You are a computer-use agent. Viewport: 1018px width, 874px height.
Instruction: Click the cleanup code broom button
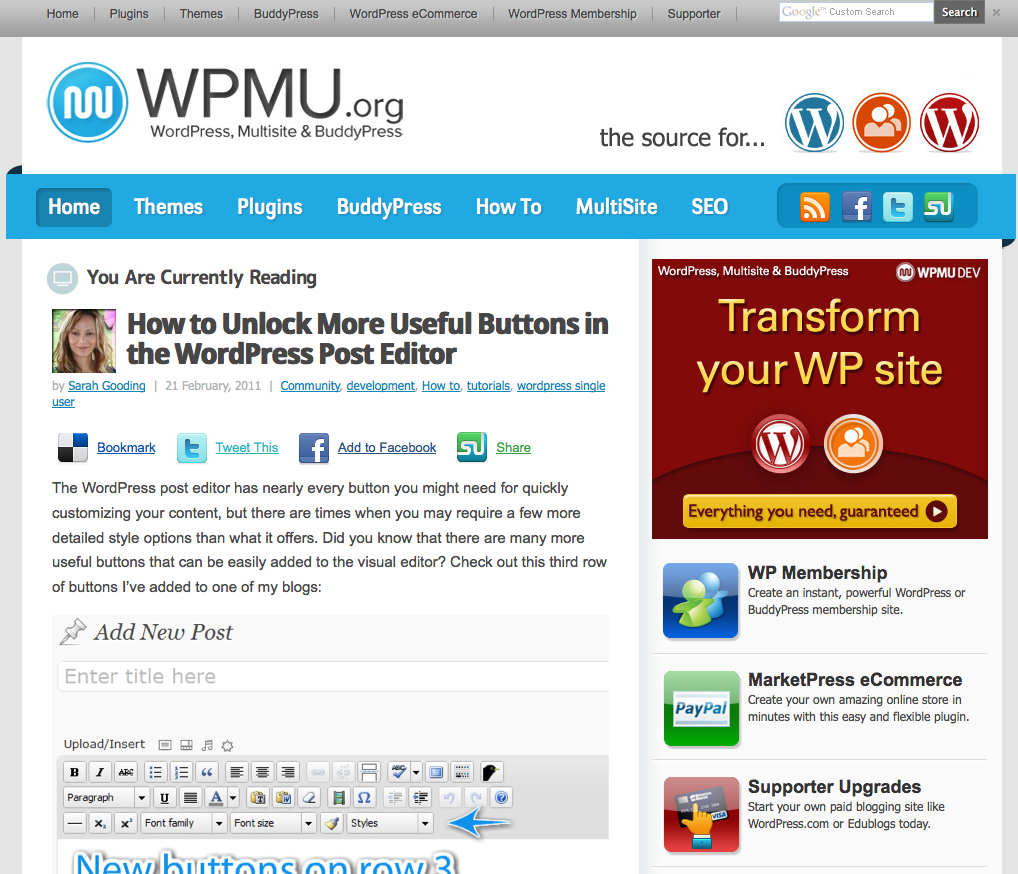[332, 823]
